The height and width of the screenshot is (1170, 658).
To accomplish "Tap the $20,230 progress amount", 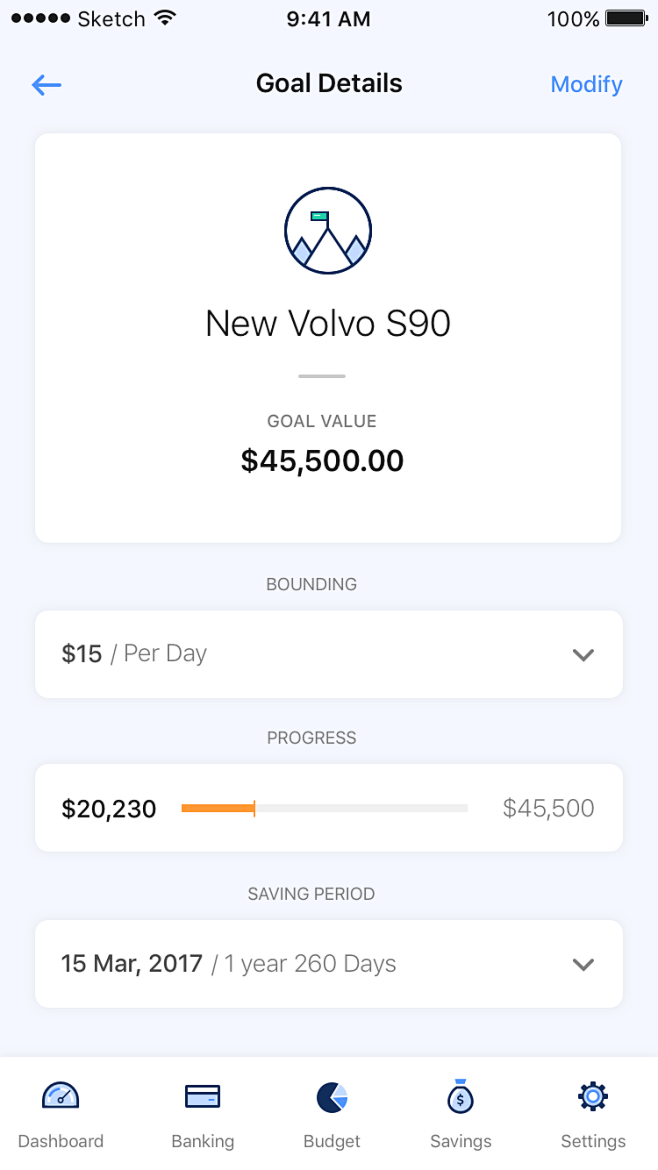I will pos(109,808).
